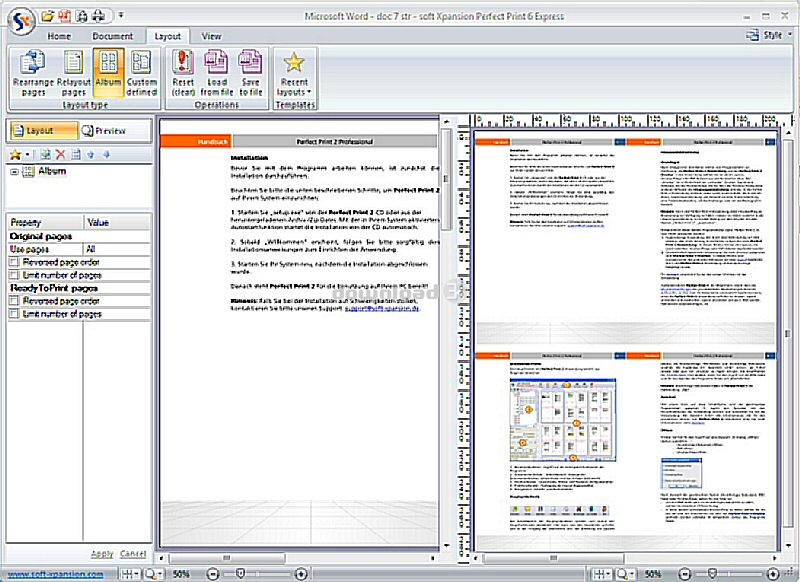Click the Cancel link
Viewport: 800px width, 582px height.
pyautogui.click(x=133, y=553)
